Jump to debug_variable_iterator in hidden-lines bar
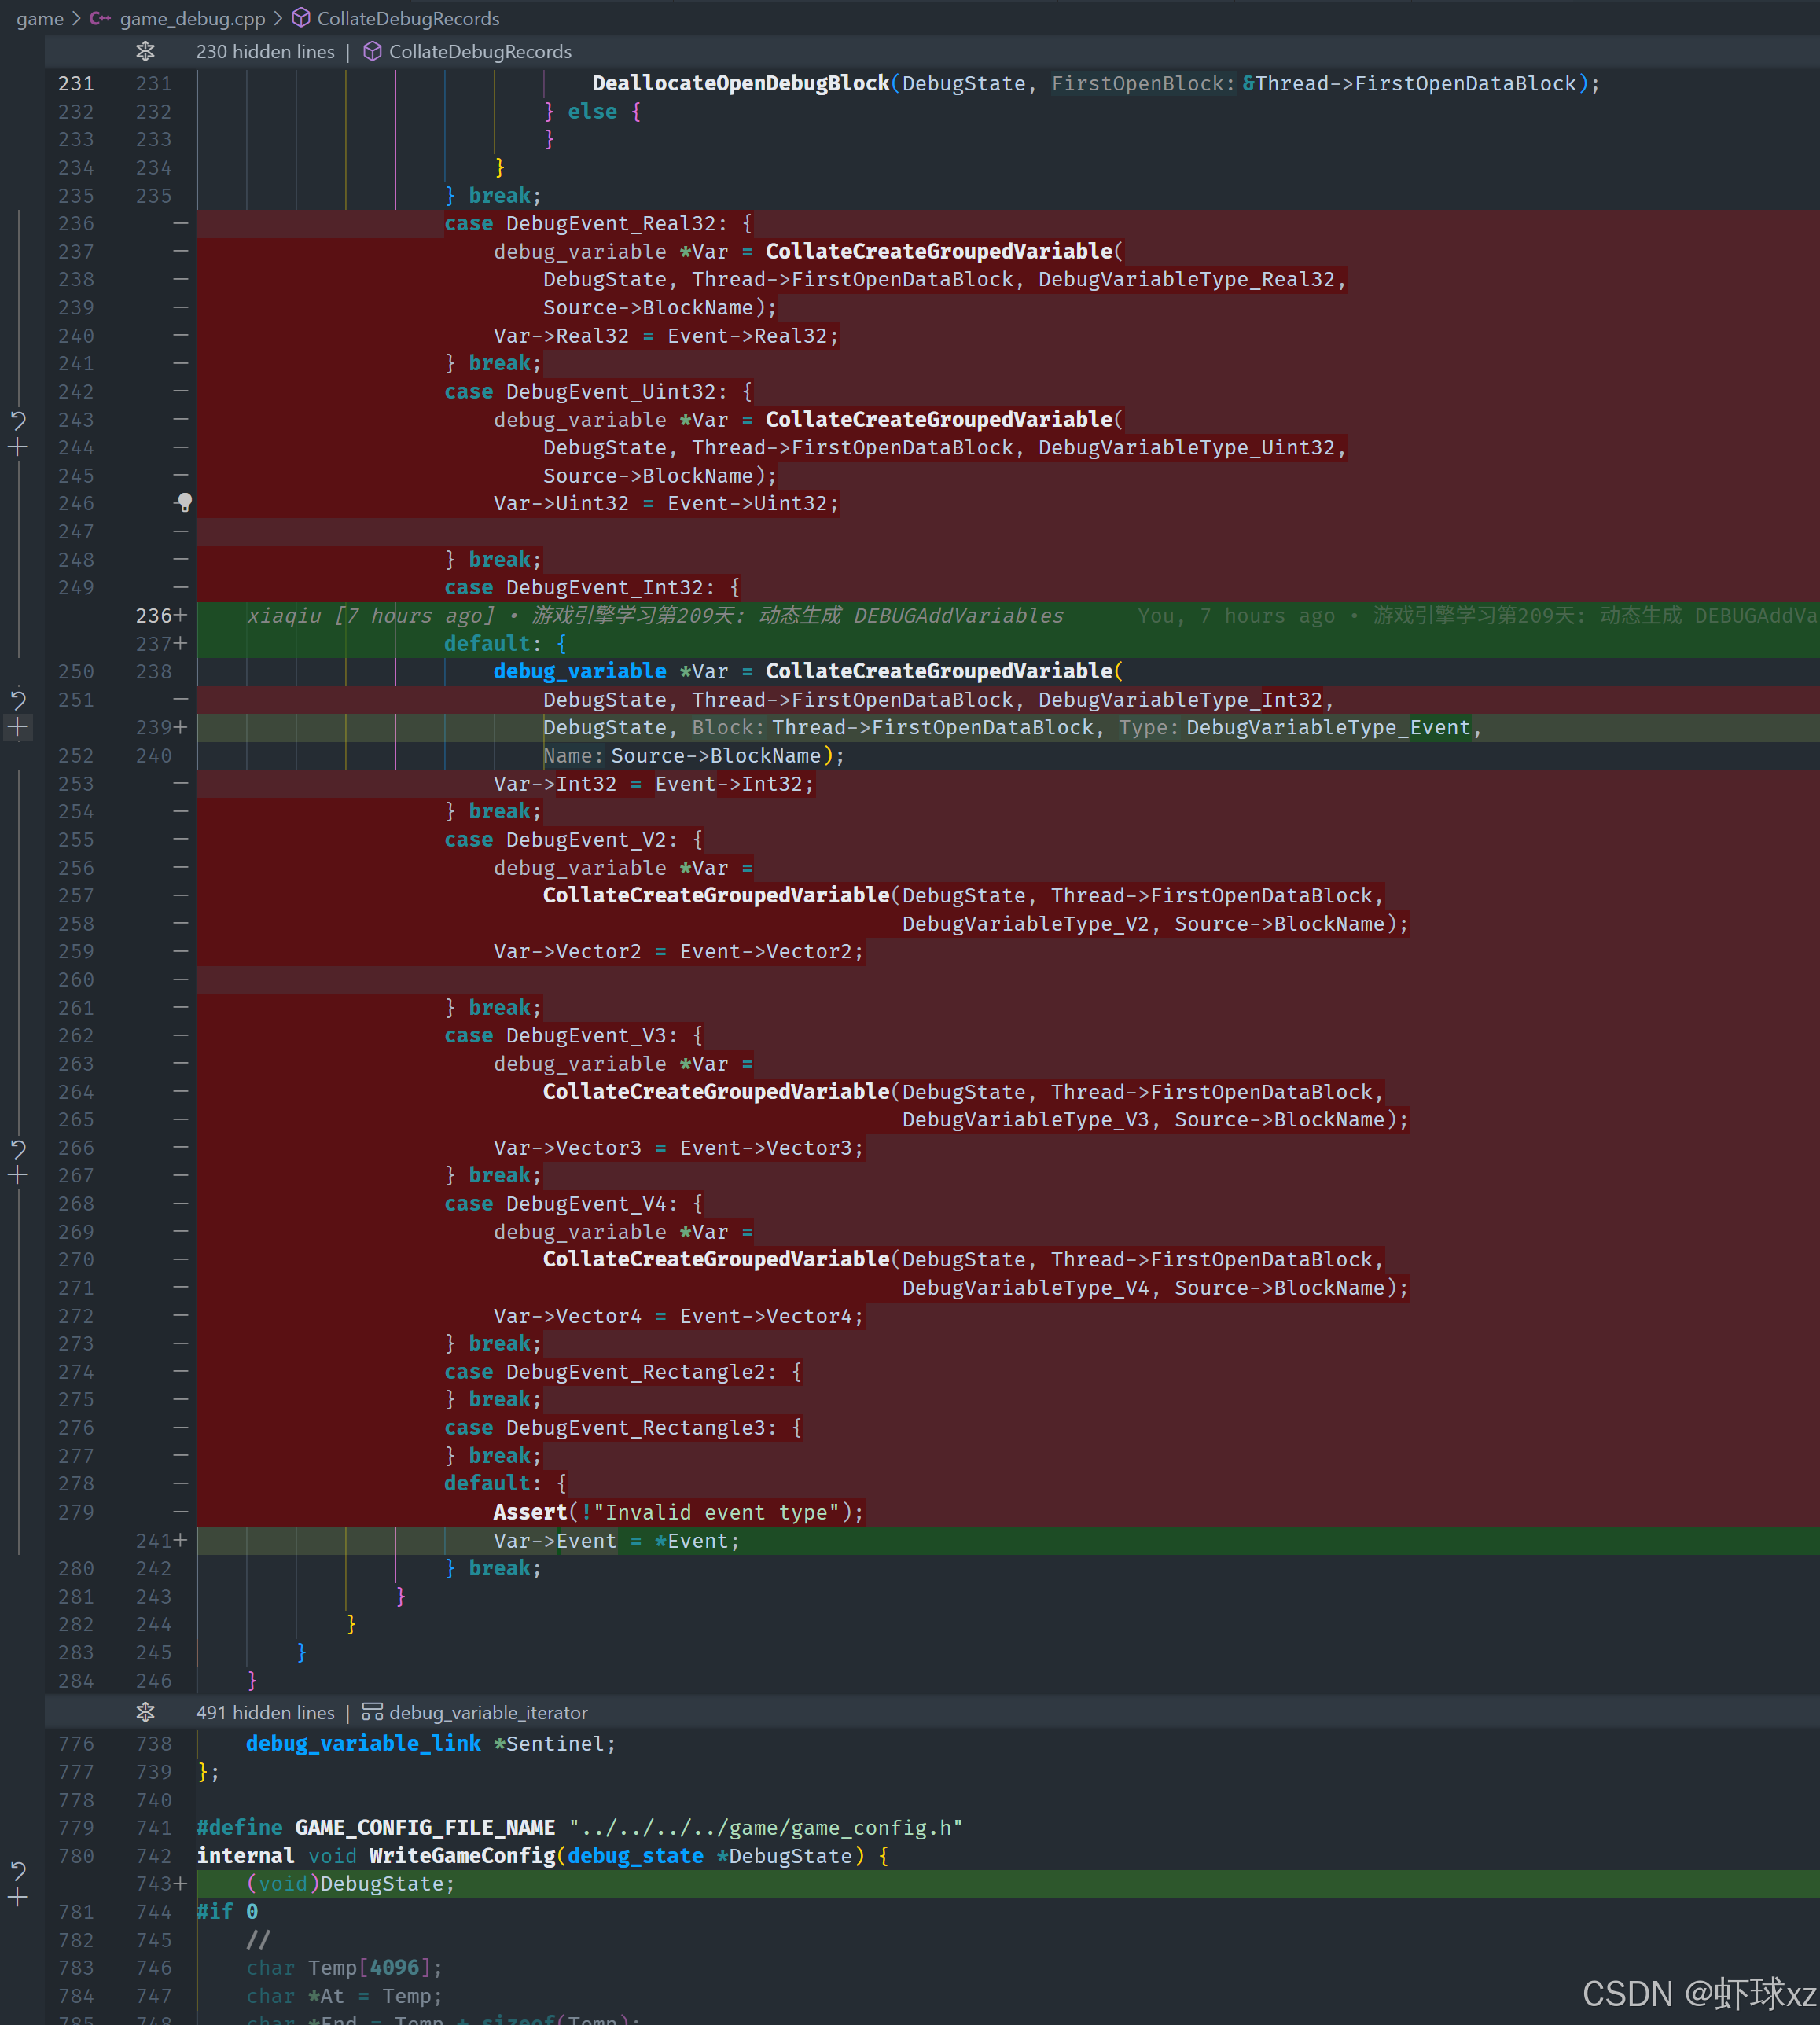The width and height of the screenshot is (1820, 2025). [x=488, y=1713]
